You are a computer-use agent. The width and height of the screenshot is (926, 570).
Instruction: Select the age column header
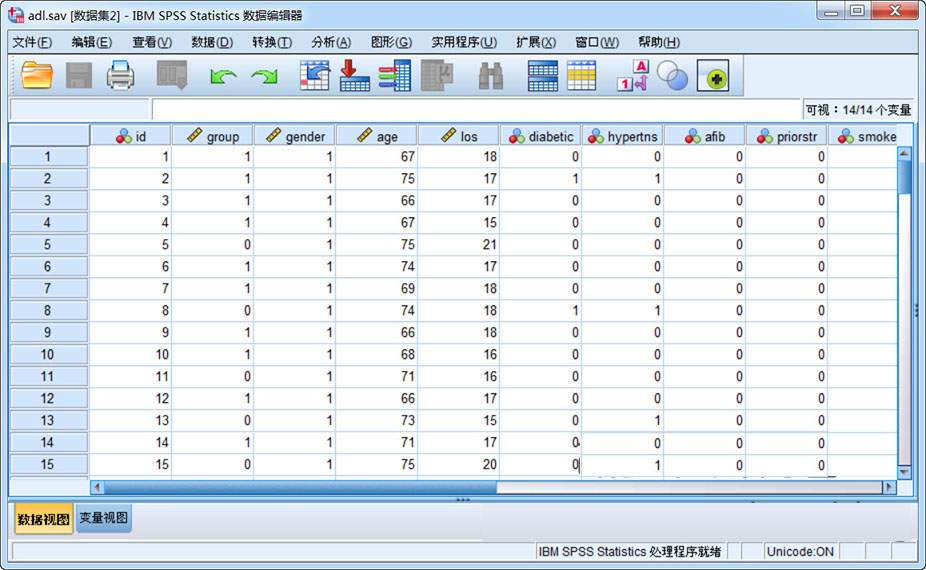coord(377,136)
